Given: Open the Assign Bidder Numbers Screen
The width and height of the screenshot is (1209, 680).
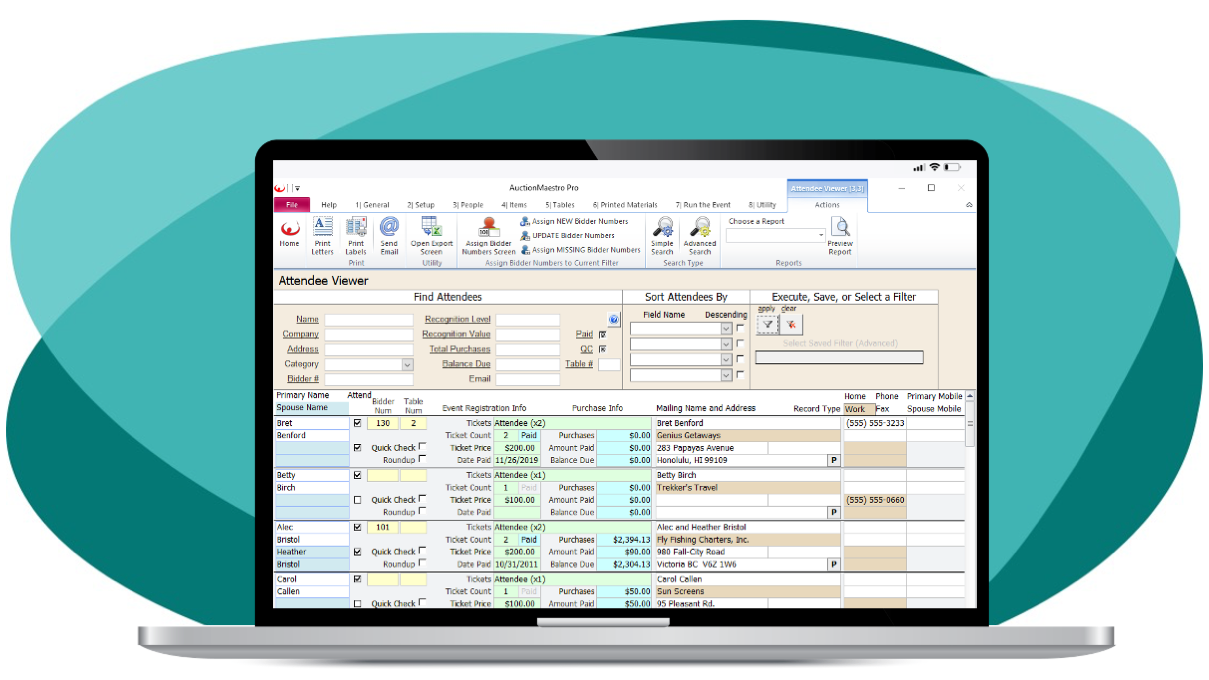Looking at the screenshot, I should tap(489, 233).
